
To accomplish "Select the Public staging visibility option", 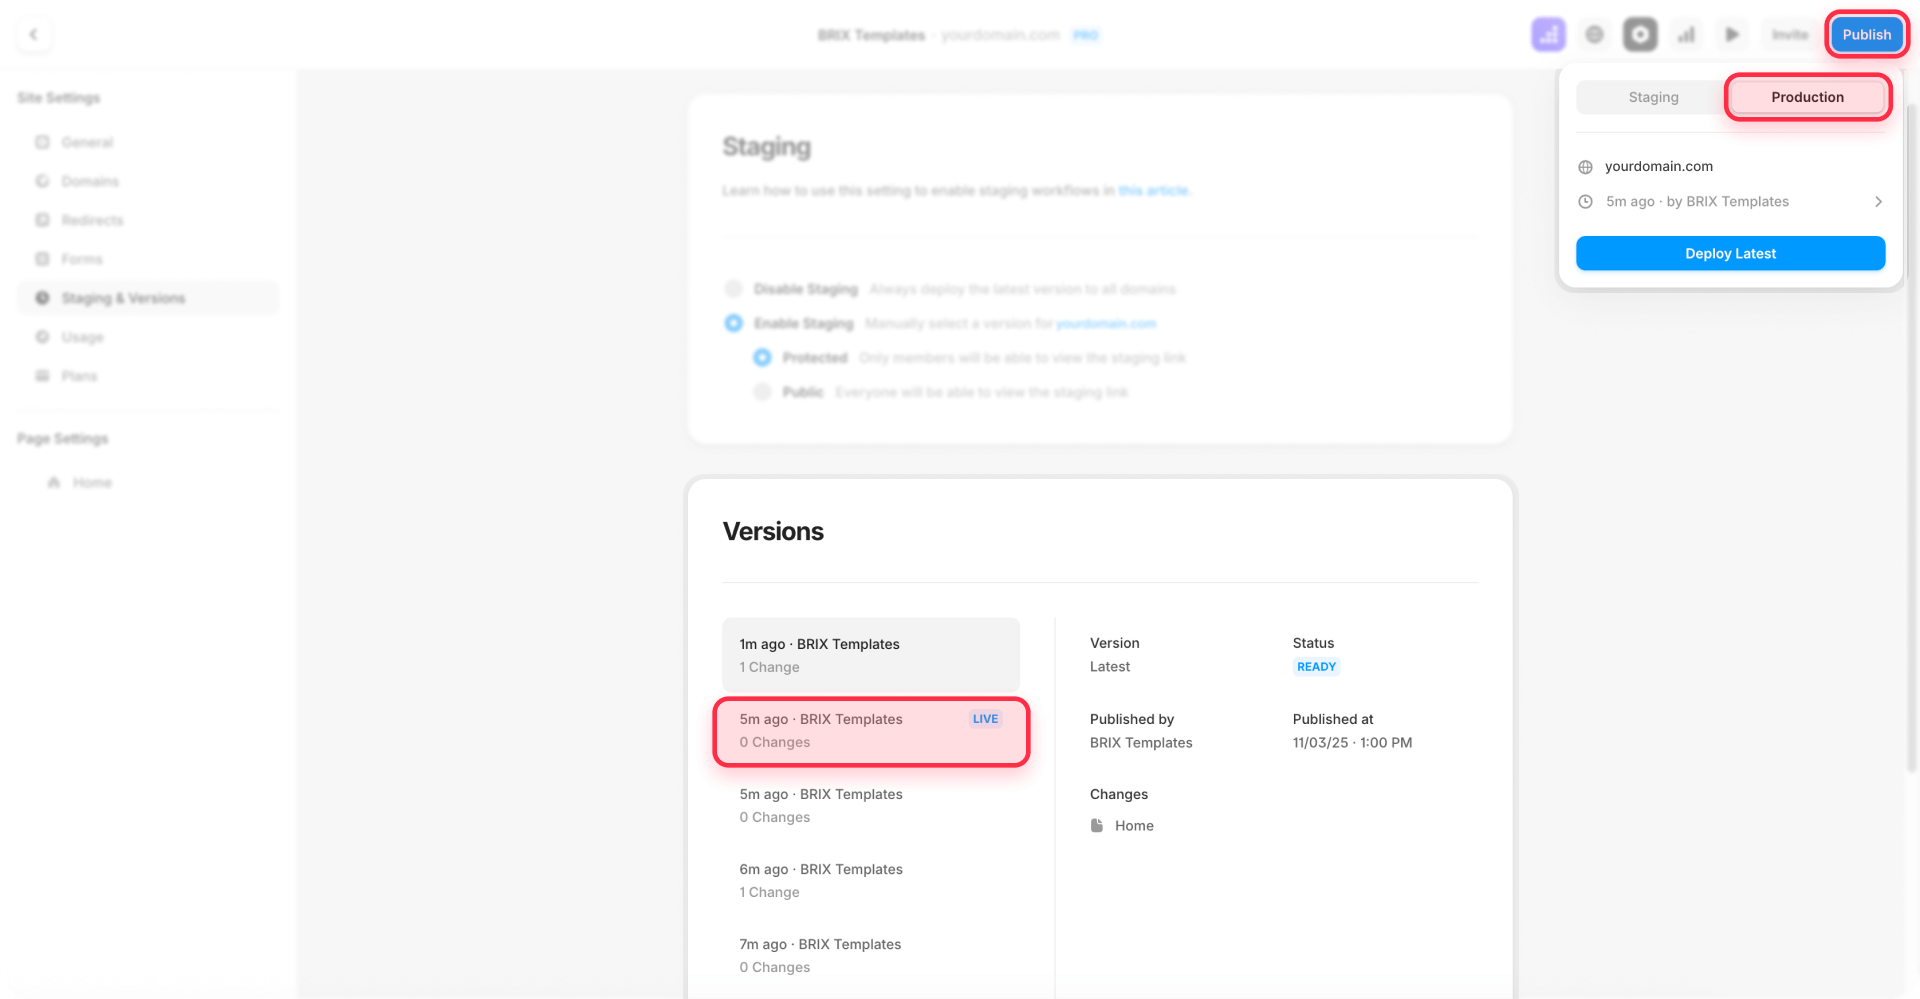I will point(762,391).
